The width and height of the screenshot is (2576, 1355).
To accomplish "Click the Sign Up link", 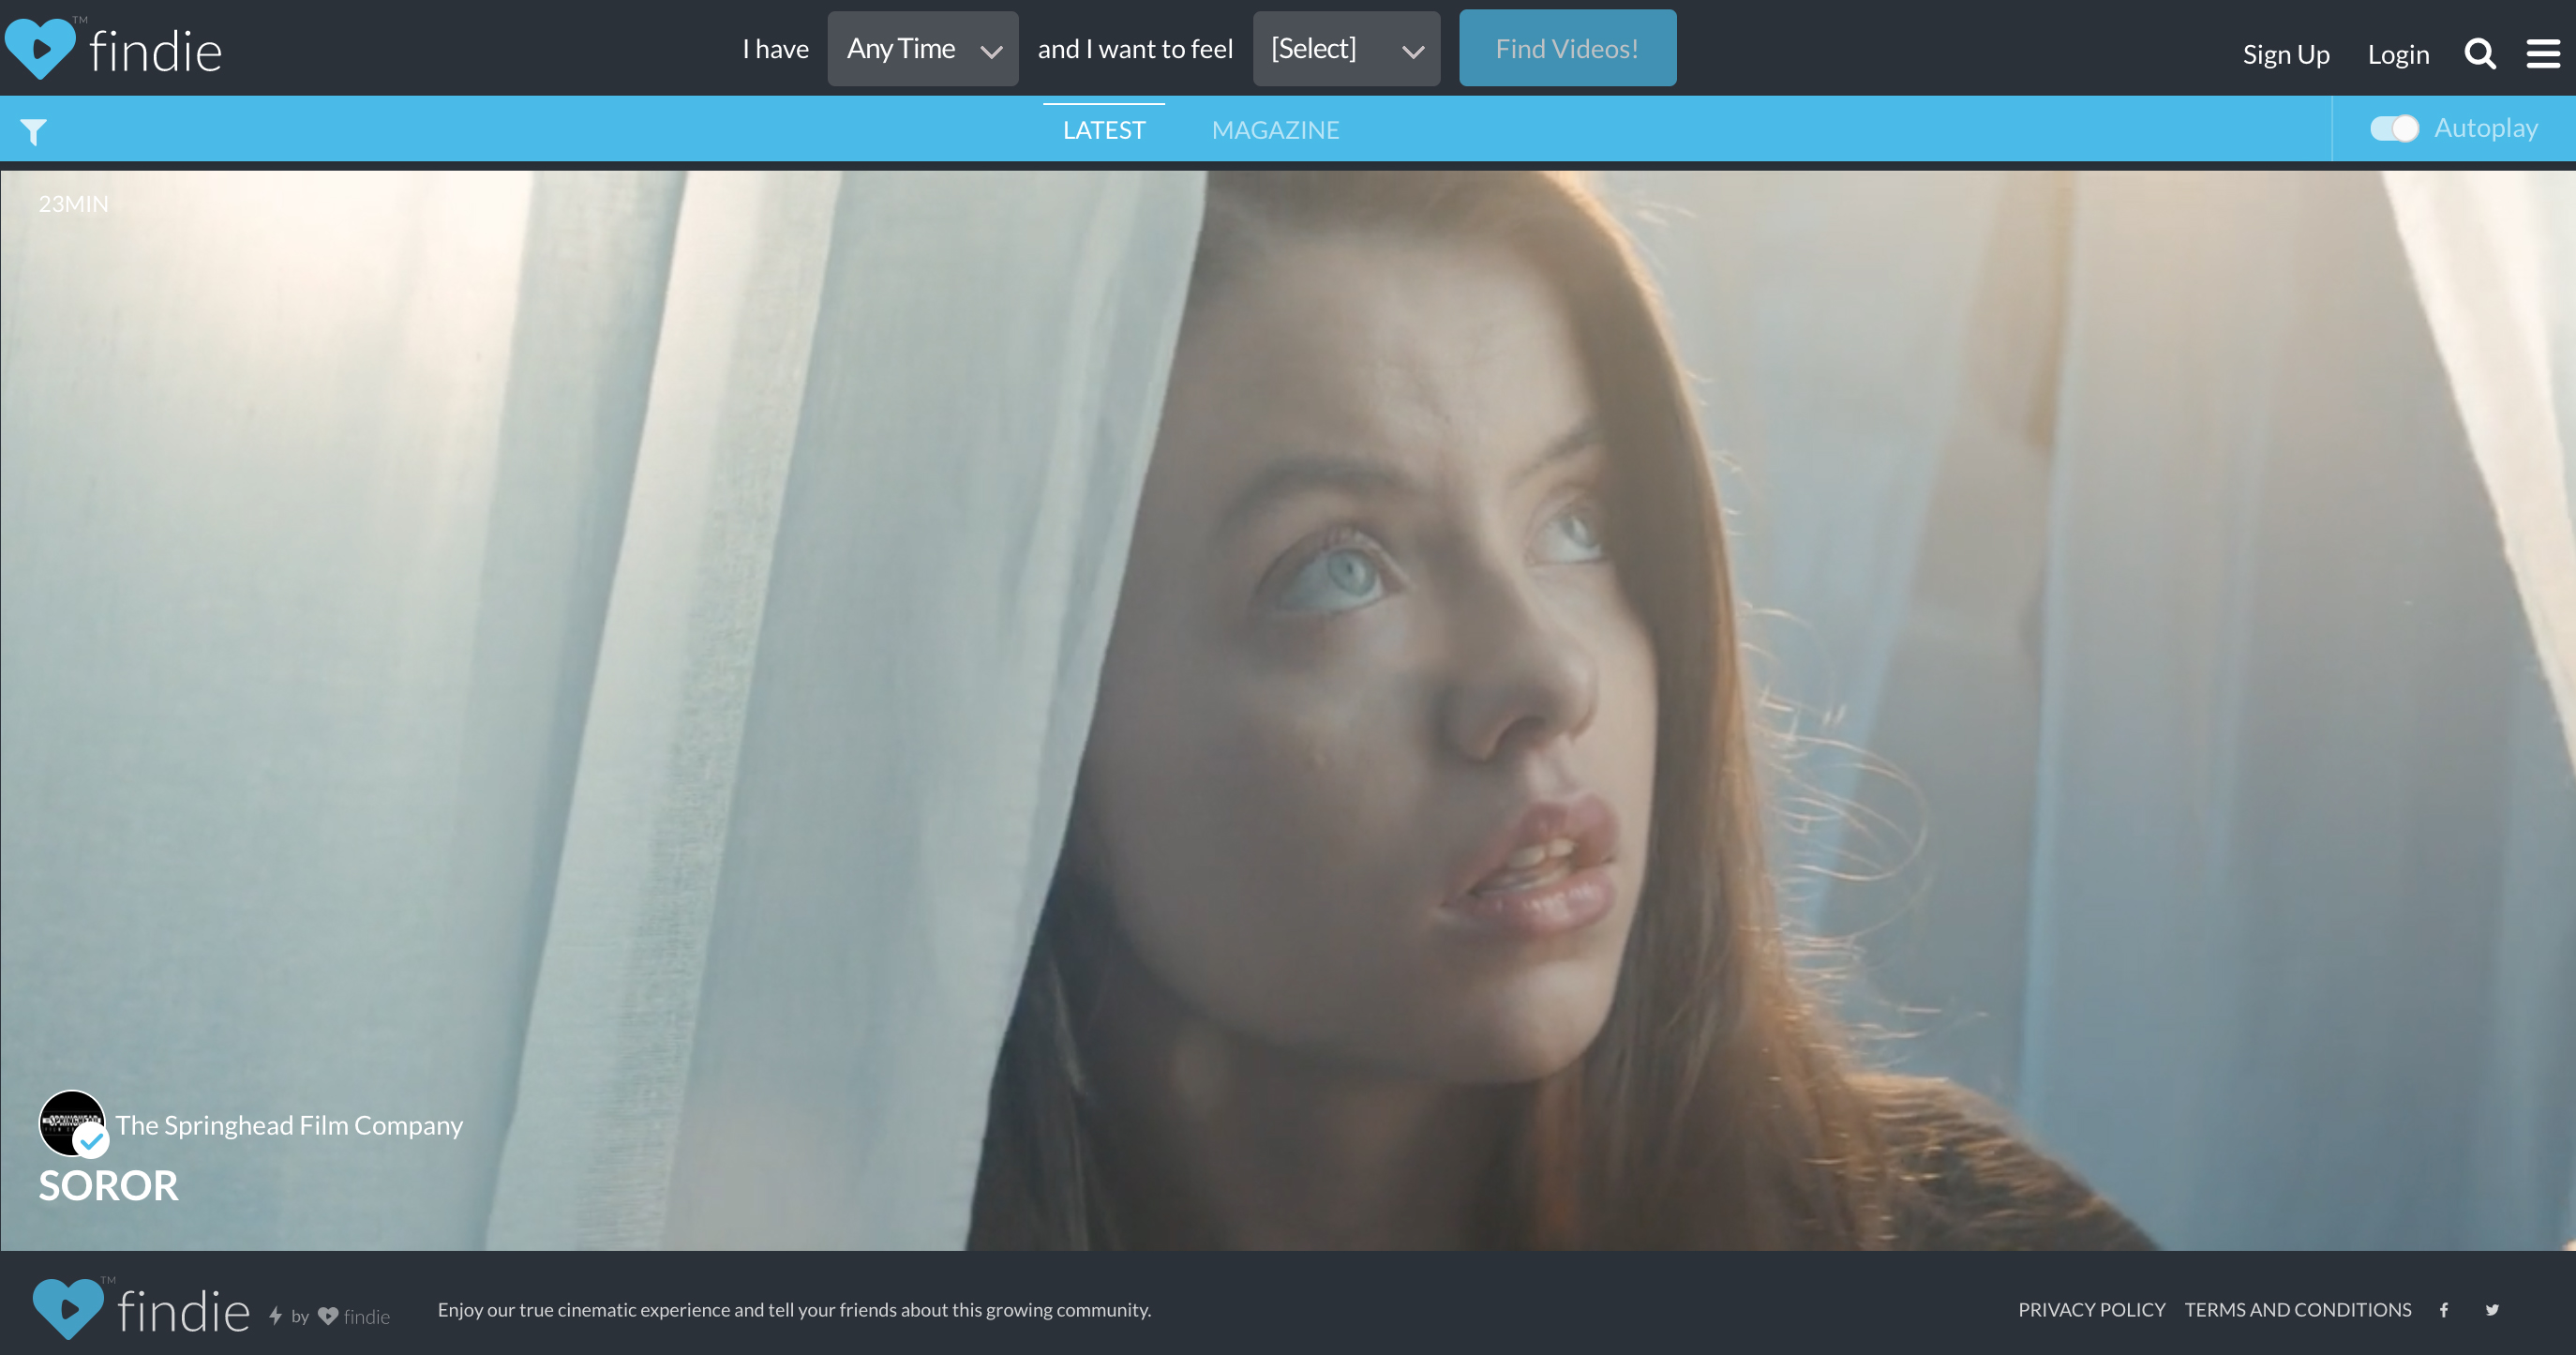I will (x=2285, y=55).
